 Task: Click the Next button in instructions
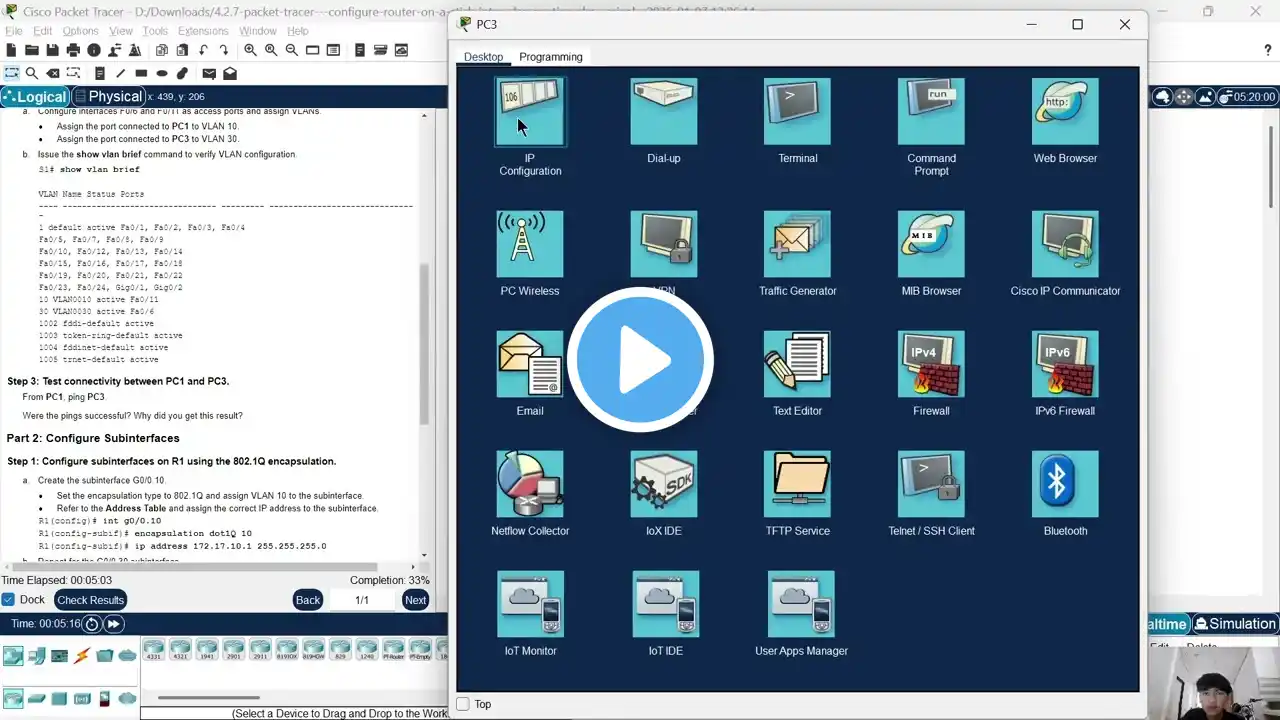[x=415, y=600]
